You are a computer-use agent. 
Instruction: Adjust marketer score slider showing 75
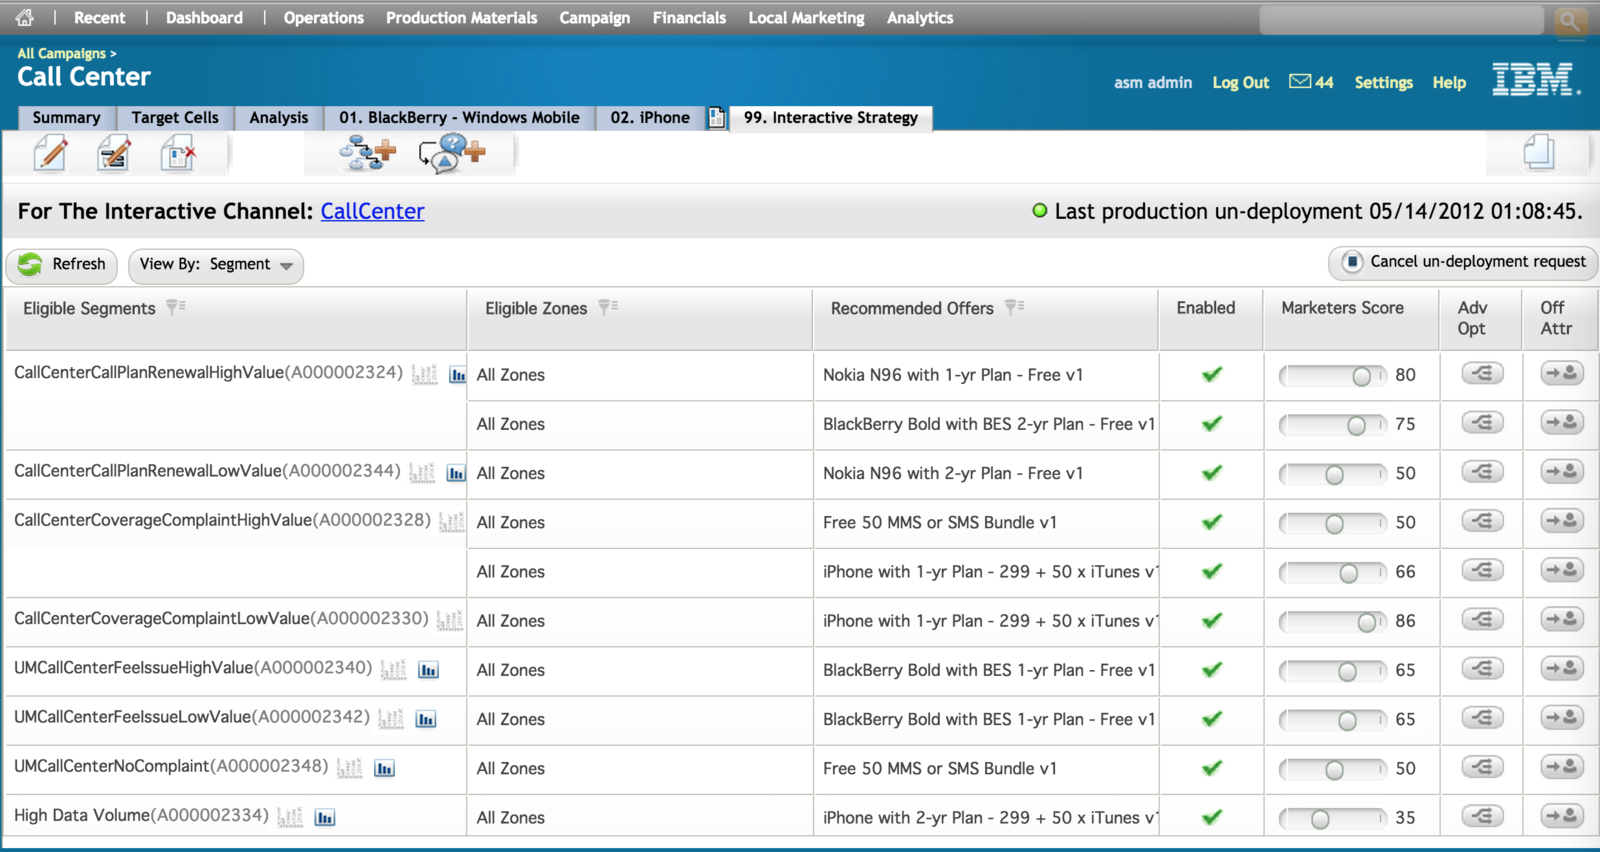click(x=1333, y=425)
